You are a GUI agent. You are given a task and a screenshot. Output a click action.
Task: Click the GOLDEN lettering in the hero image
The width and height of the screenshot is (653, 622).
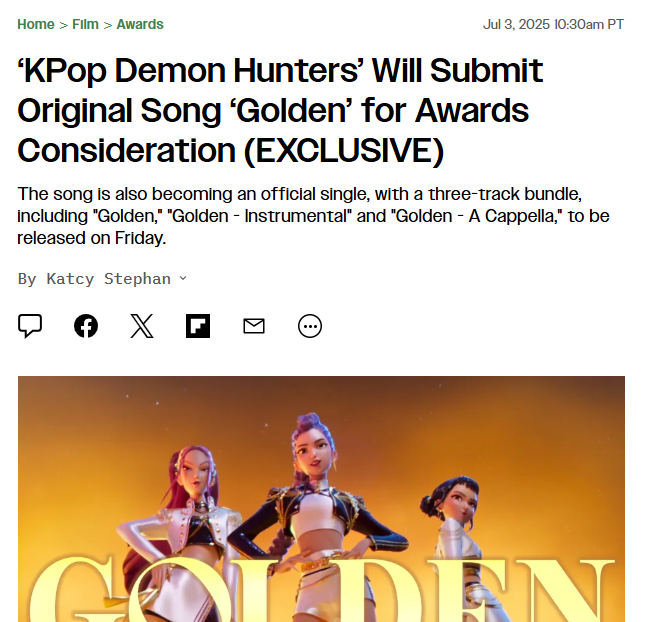[x=322, y=589]
